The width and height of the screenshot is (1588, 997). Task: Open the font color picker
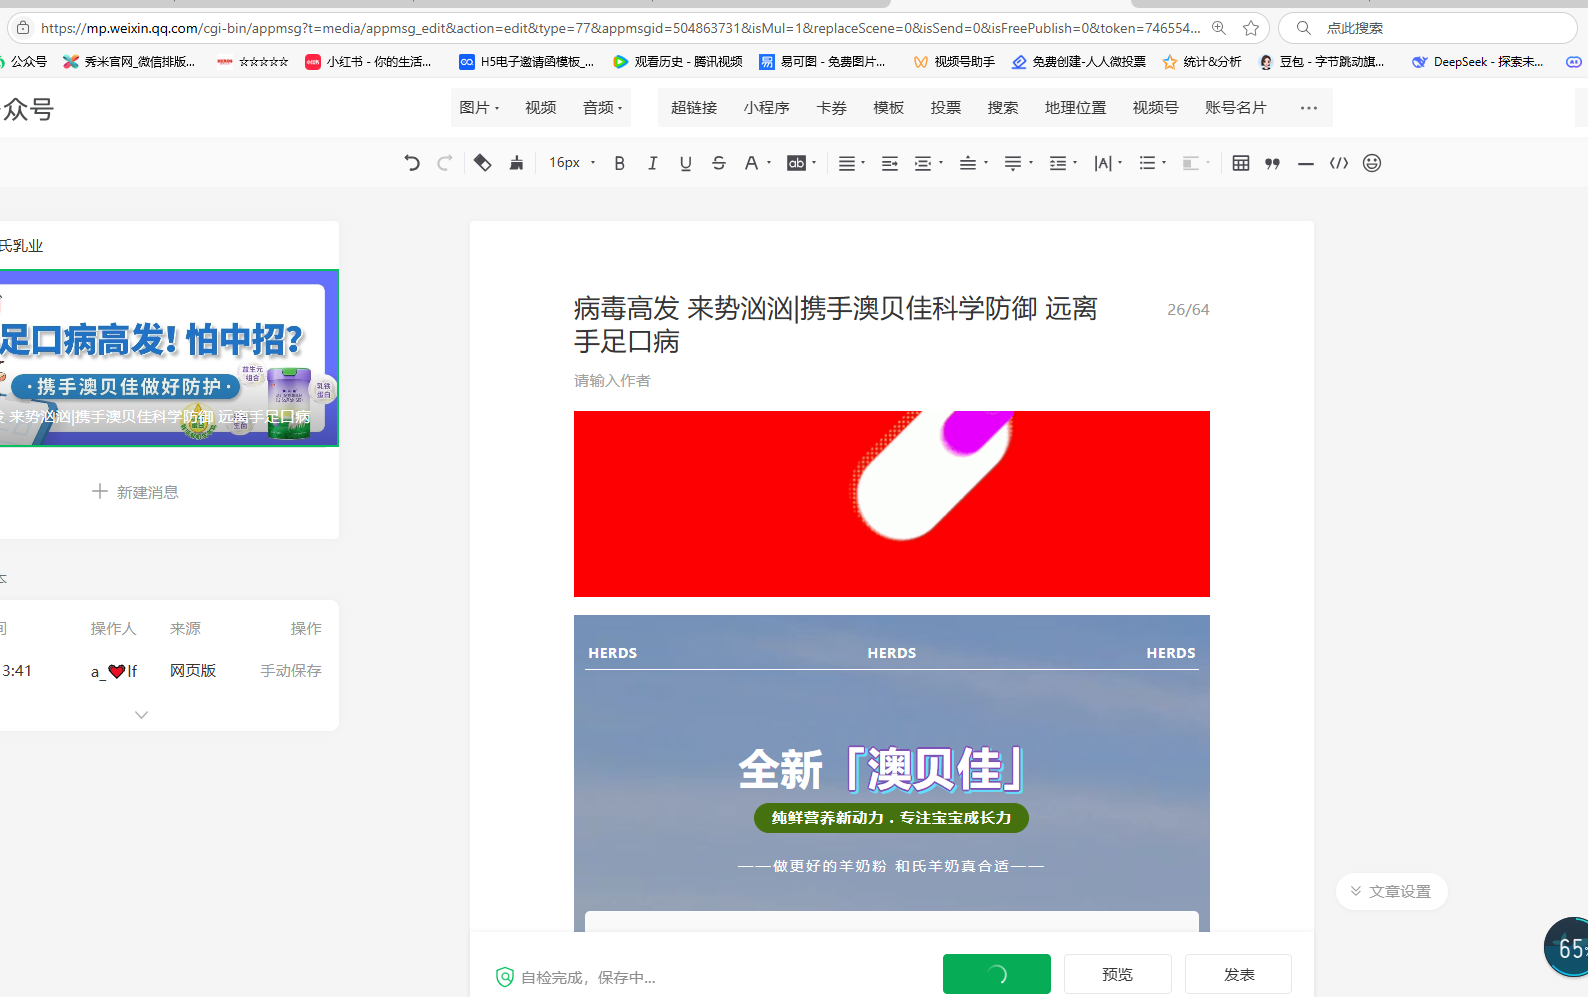point(757,163)
